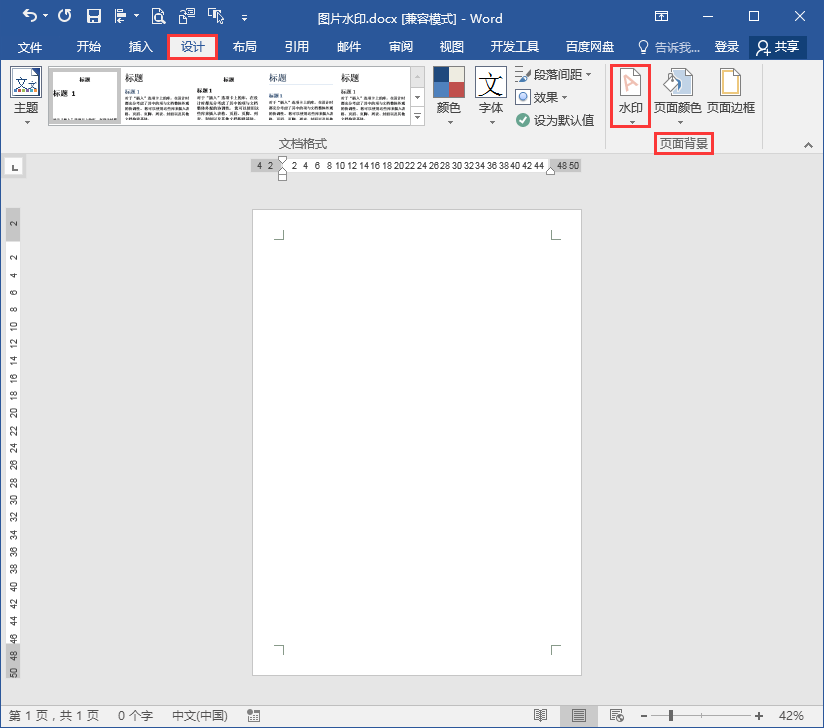Click the zoom in plus button
Viewport: 824px width, 728px height.
click(758, 716)
